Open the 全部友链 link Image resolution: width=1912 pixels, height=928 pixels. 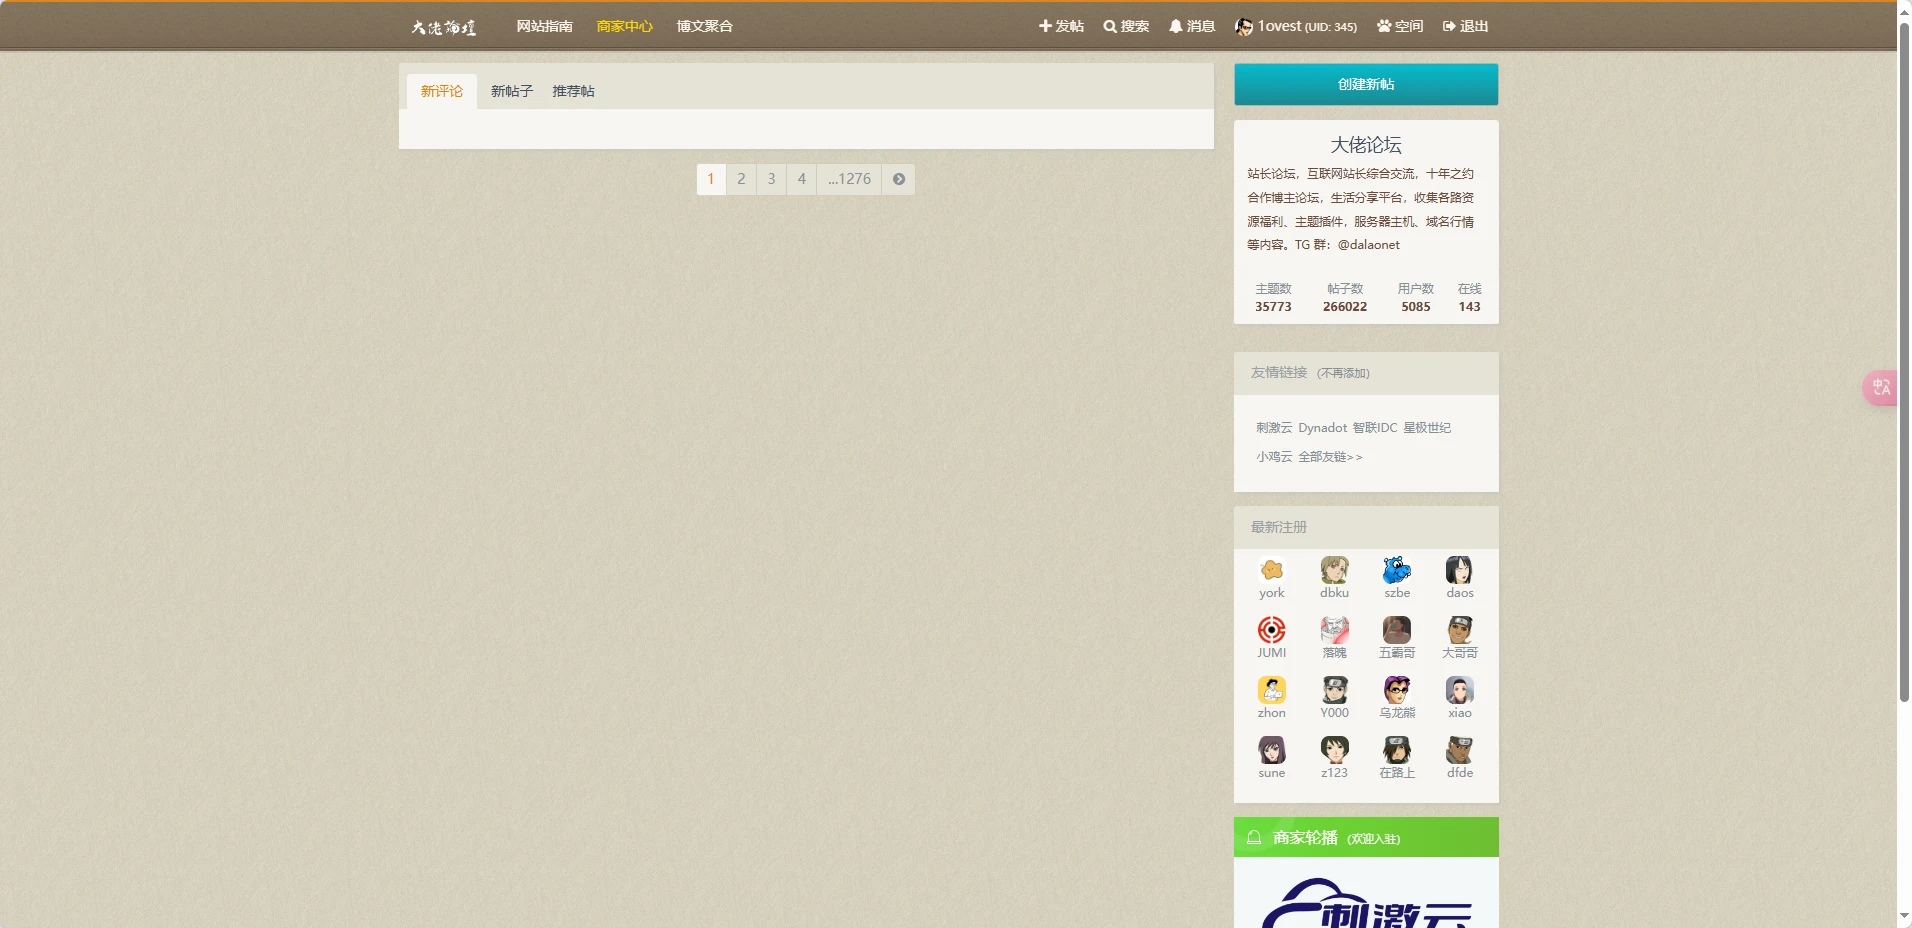1330,457
